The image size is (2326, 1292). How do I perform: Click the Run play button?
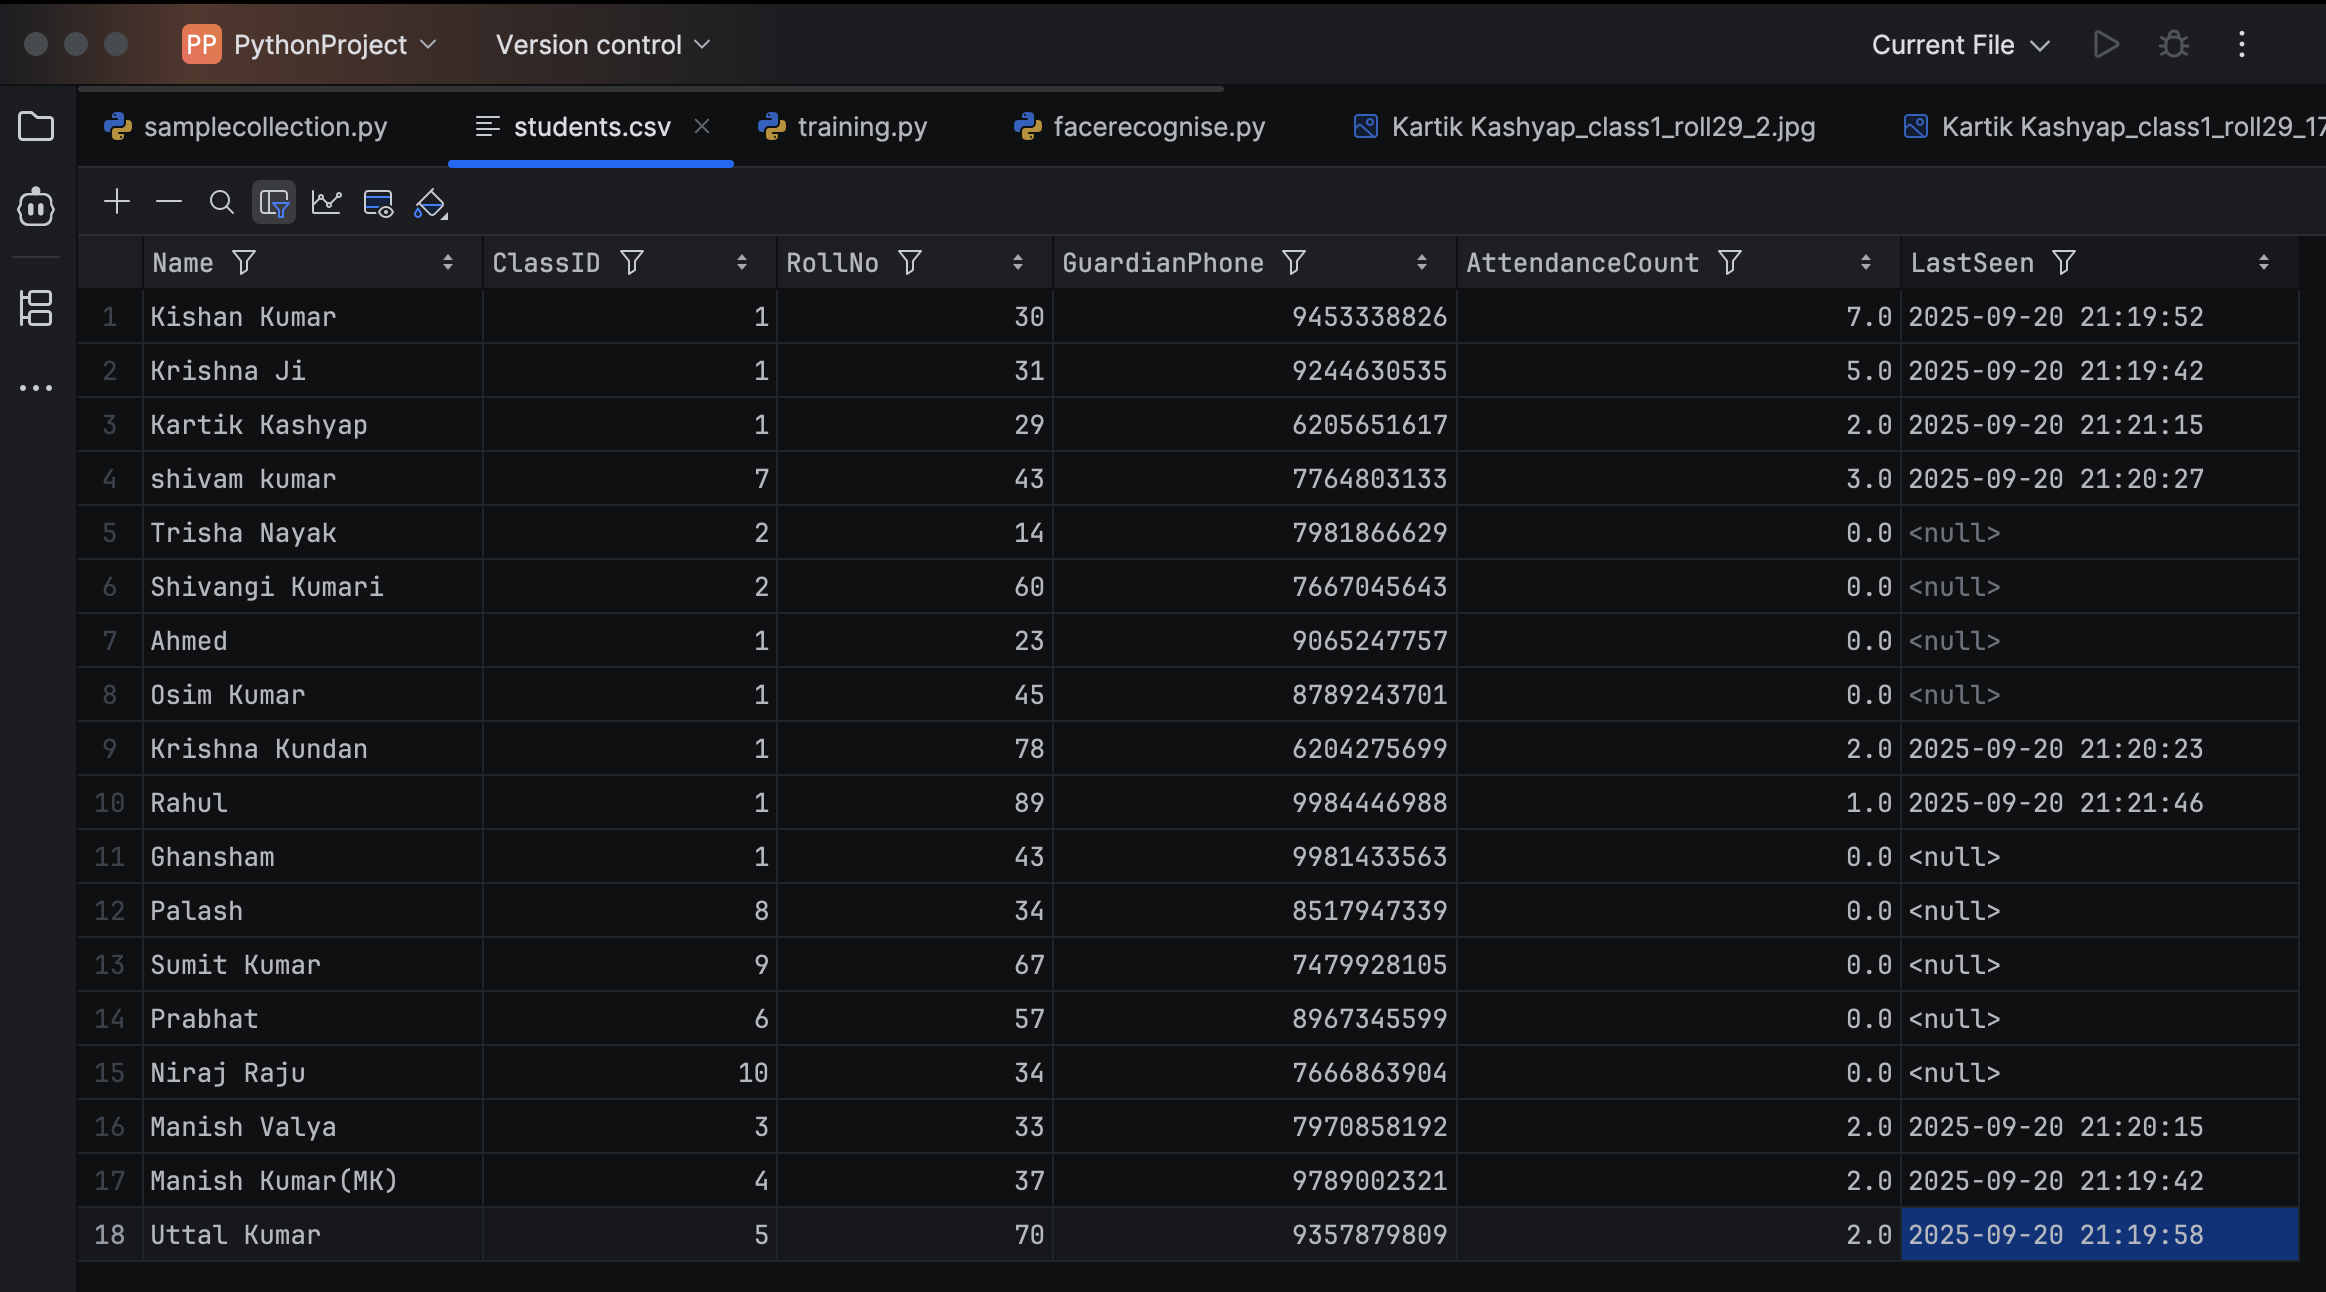click(x=2106, y=45)
